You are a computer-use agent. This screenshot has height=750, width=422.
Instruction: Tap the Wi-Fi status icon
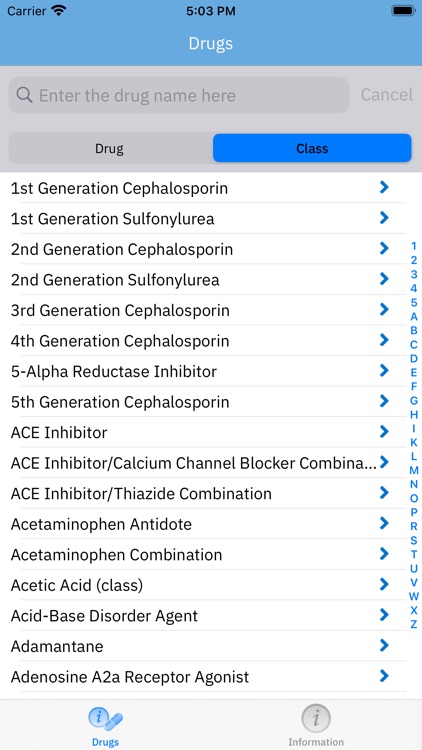coord(59,11)
